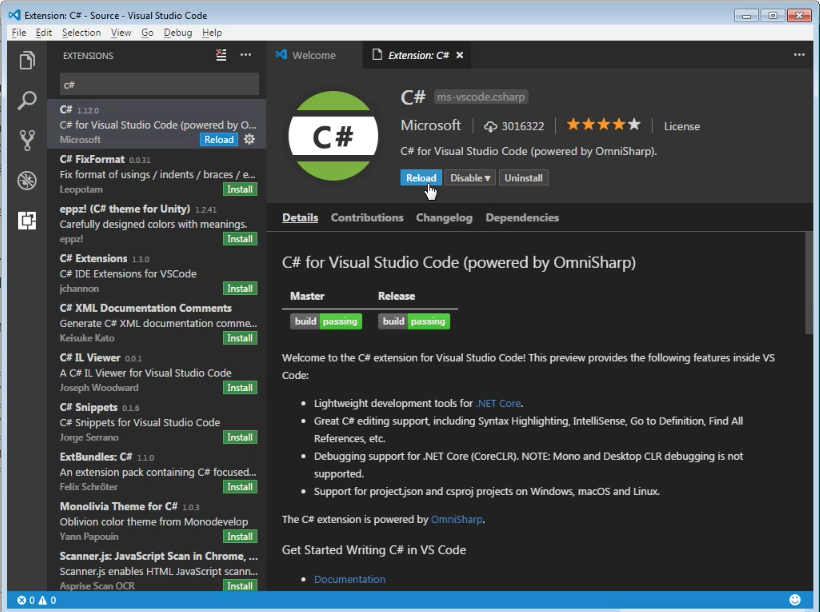Screen dimensions: 820x612
Task: Select the C# XML Documentation Comments entry title
Action: (x=145, y=308)
